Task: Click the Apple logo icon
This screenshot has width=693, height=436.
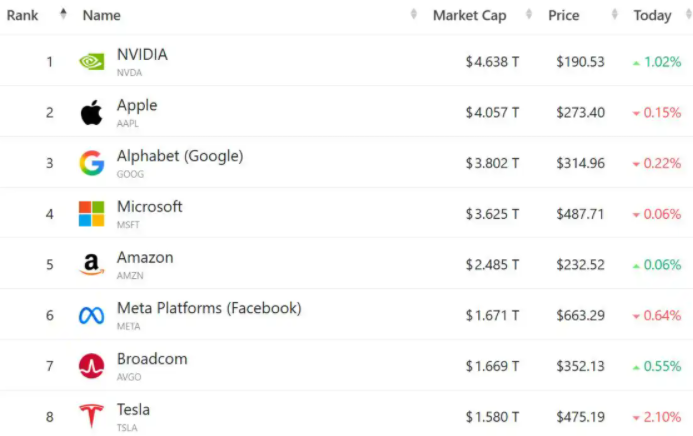Action: pyautogui.click(x=91, y=113)
